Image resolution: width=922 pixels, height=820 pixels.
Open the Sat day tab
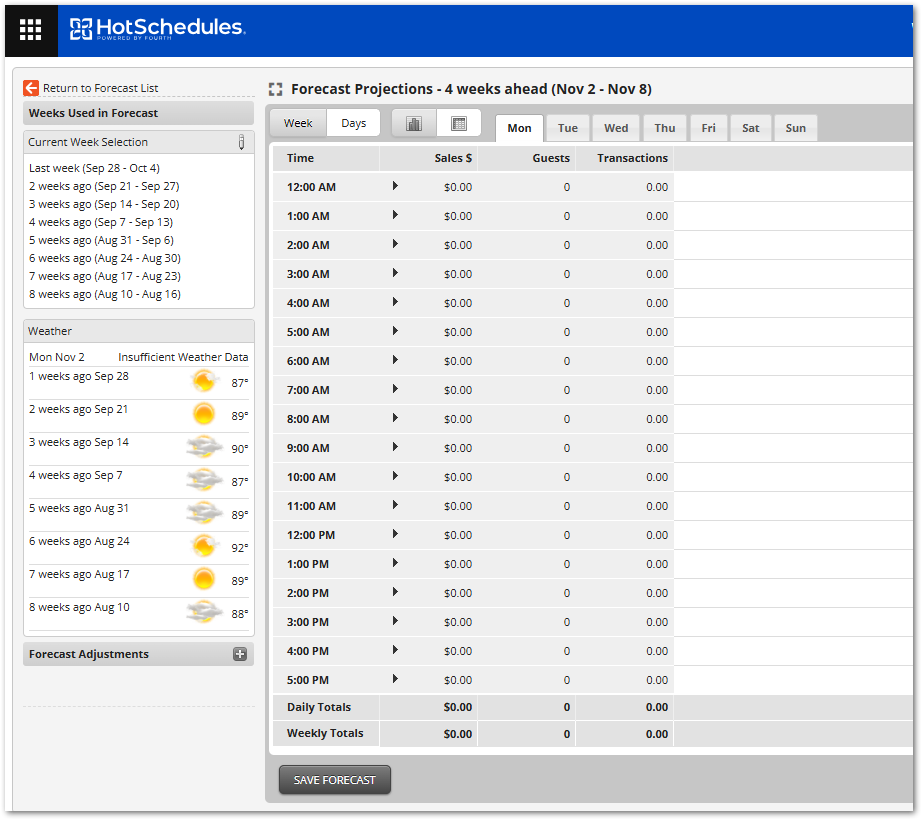(x=750, y=128)
